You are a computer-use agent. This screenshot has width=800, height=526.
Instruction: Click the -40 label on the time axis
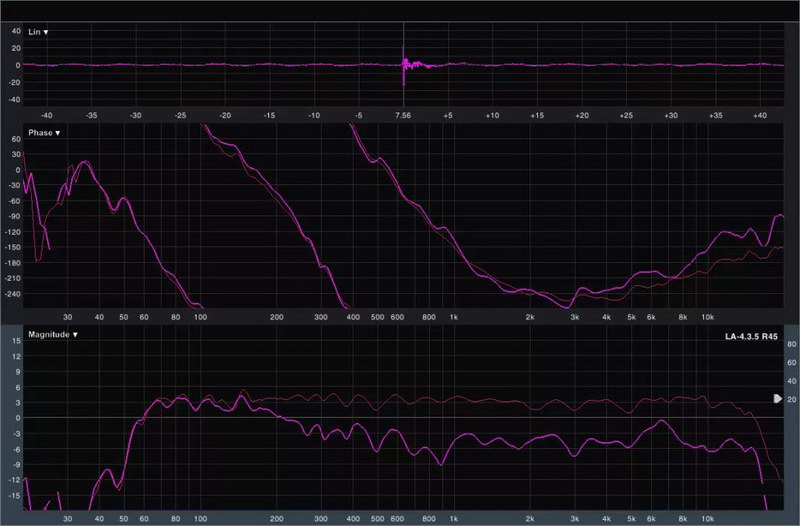[46, 115]
